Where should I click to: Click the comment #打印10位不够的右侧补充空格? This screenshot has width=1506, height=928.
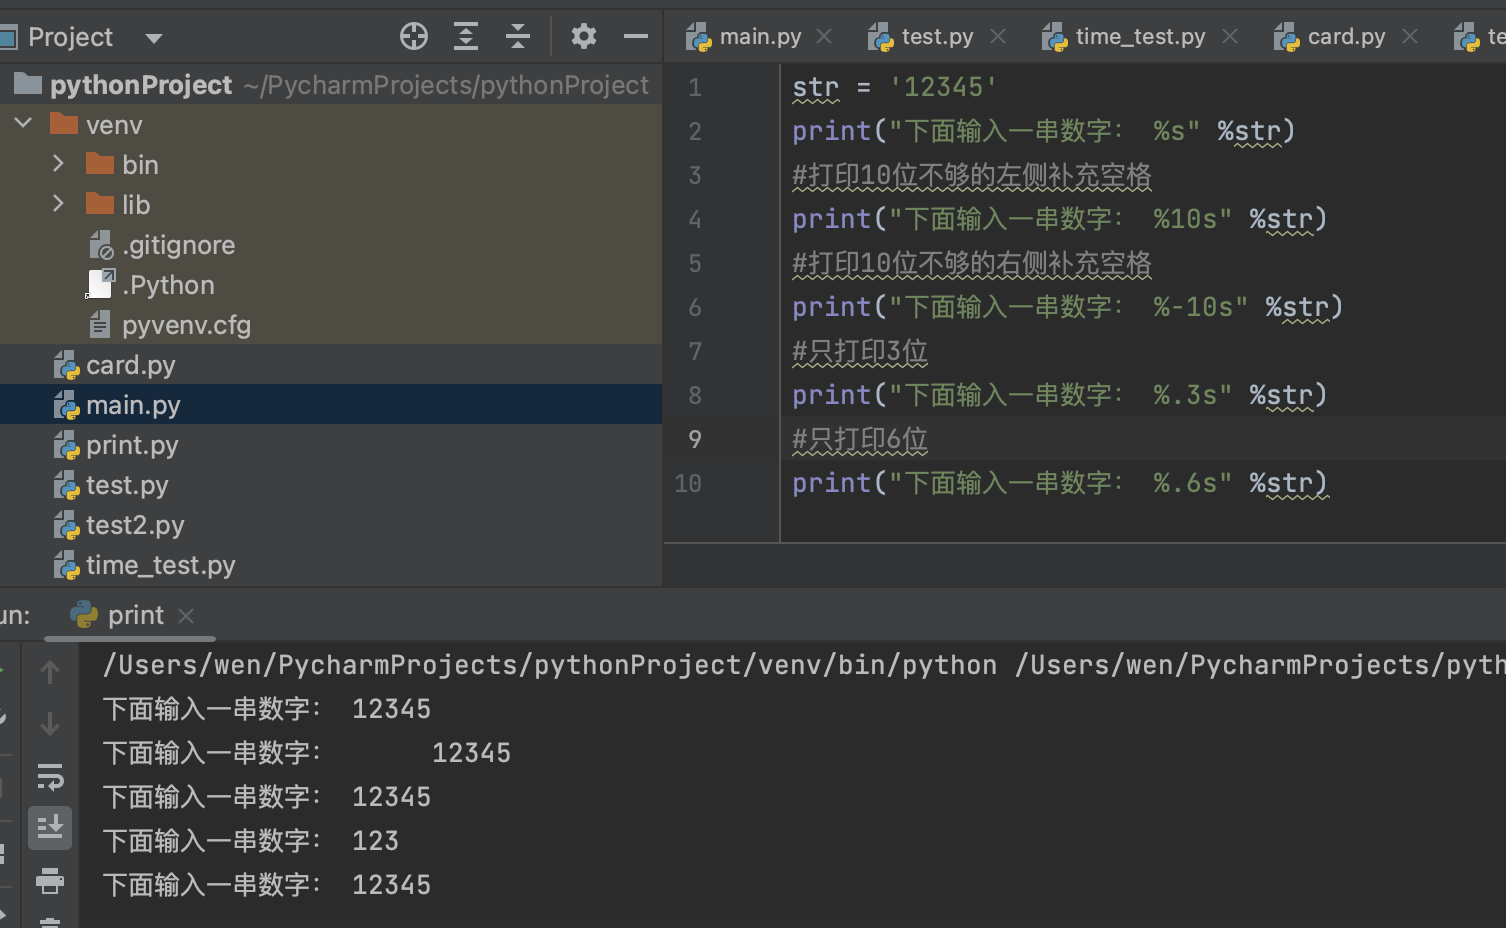pyautogui.click(x=972, y=263)
